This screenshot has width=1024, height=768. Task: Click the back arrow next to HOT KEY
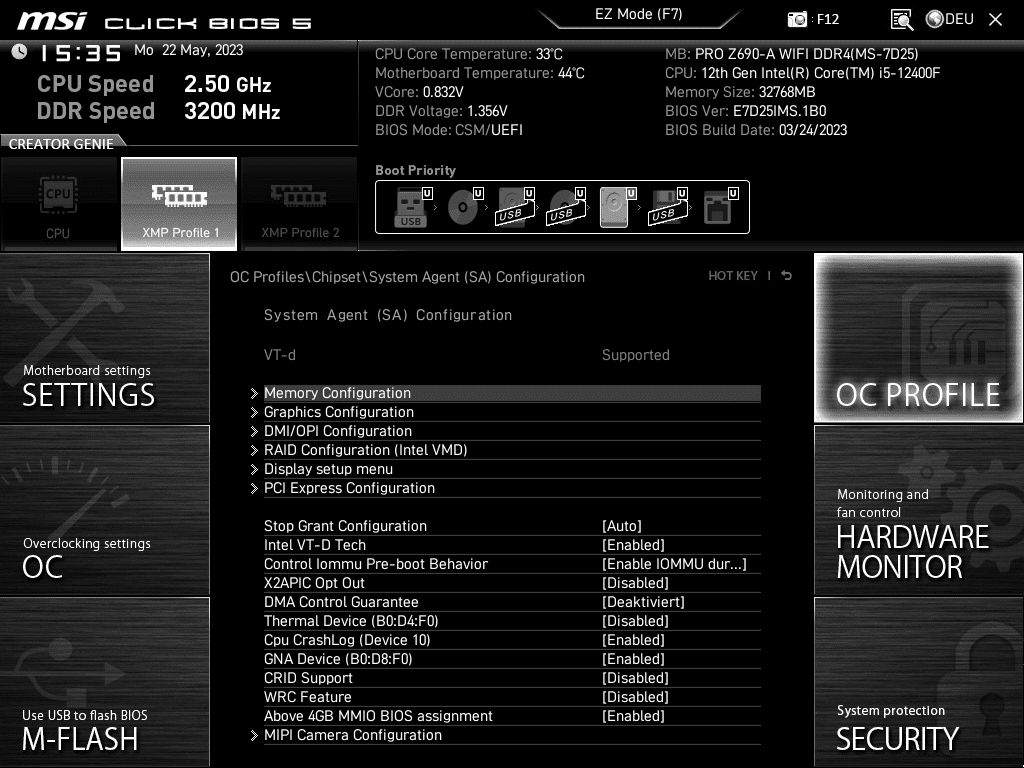pyautogui.click(x=786, y=276)
